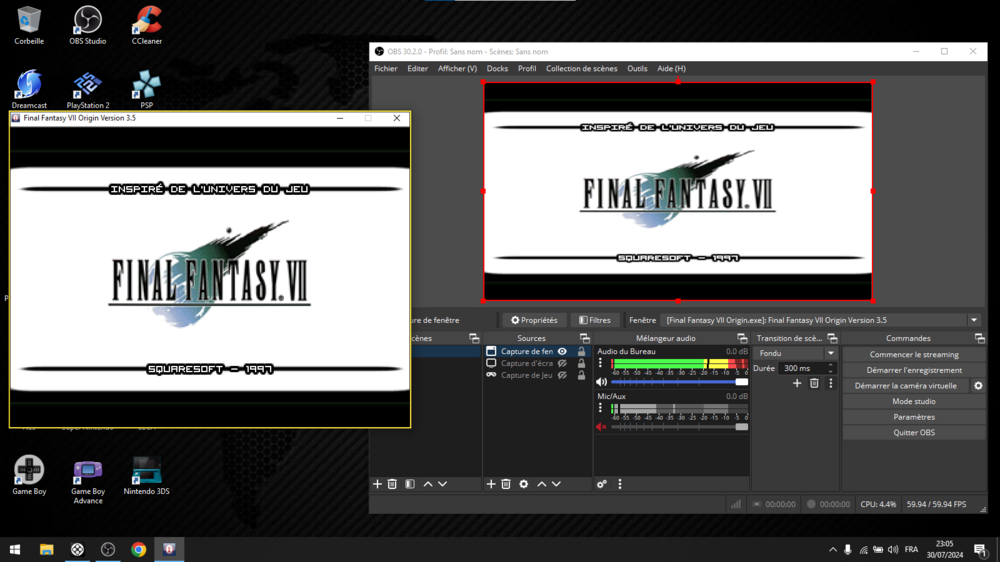This screenshot has height=562, width=1000.
Task: Mute the Audio du Bureau speaker icon
Action: (x=601, y=382)
